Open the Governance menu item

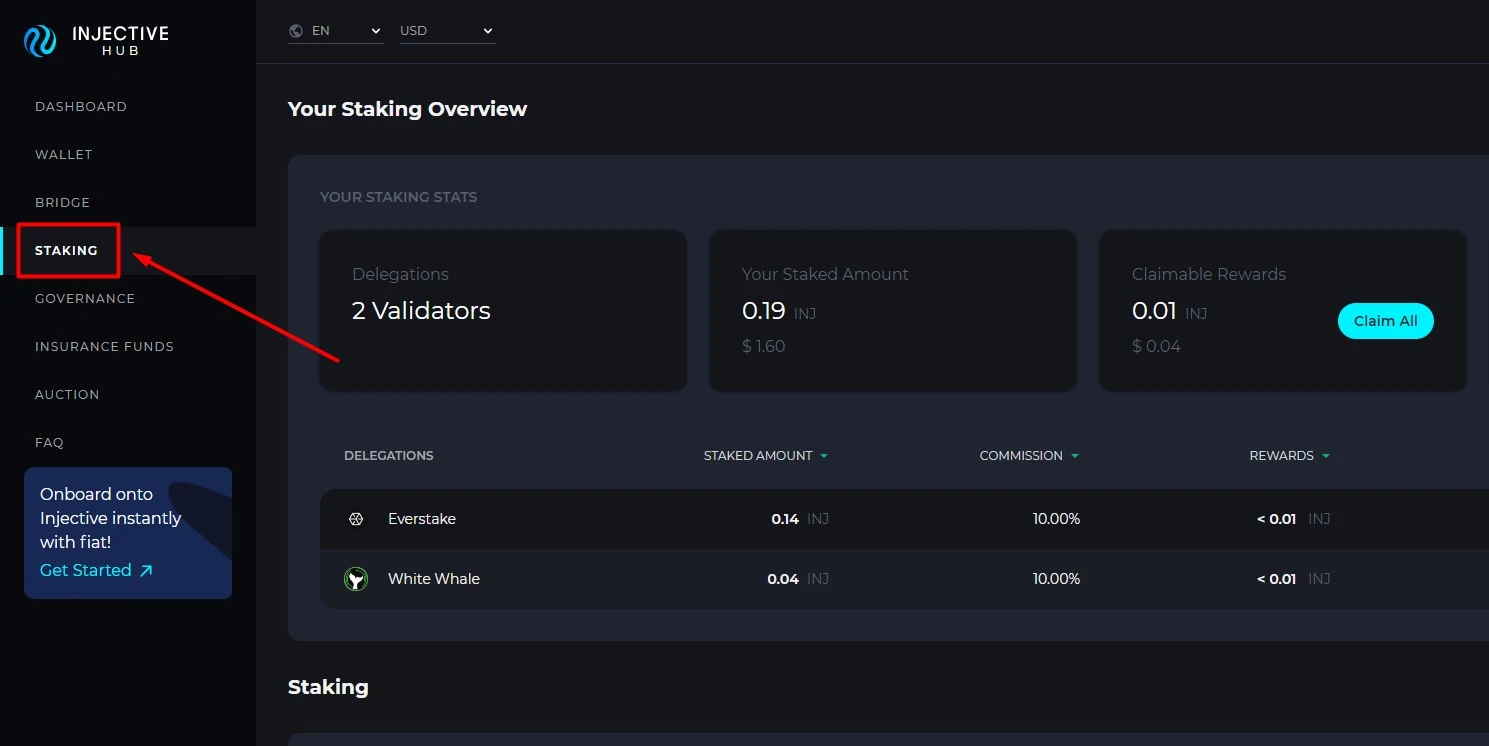tap(85, 298)
